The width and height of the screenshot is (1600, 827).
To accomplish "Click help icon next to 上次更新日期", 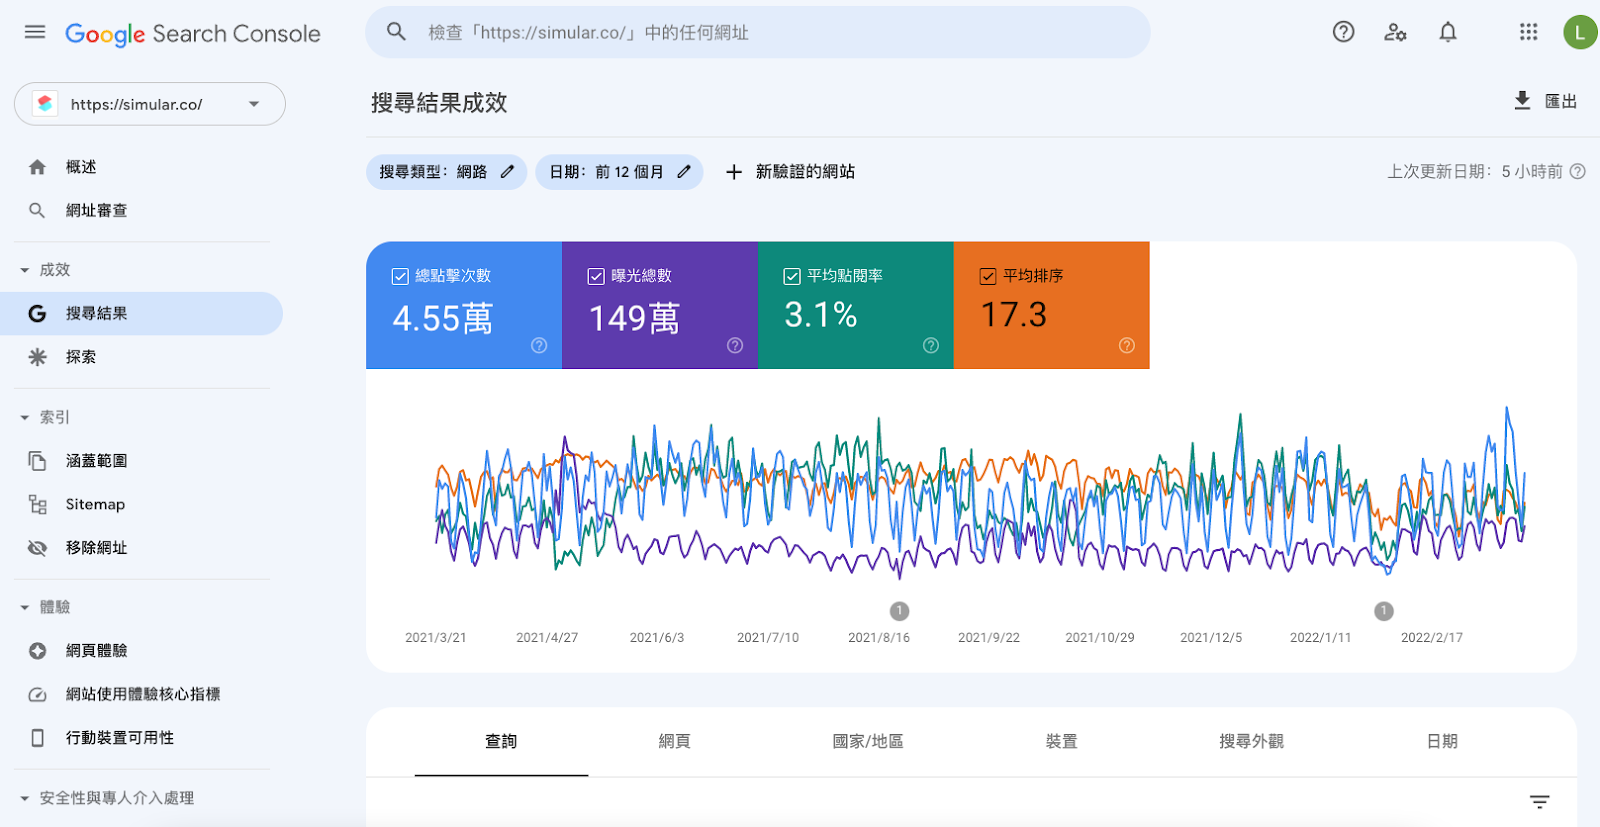I will pos(1578,171).
